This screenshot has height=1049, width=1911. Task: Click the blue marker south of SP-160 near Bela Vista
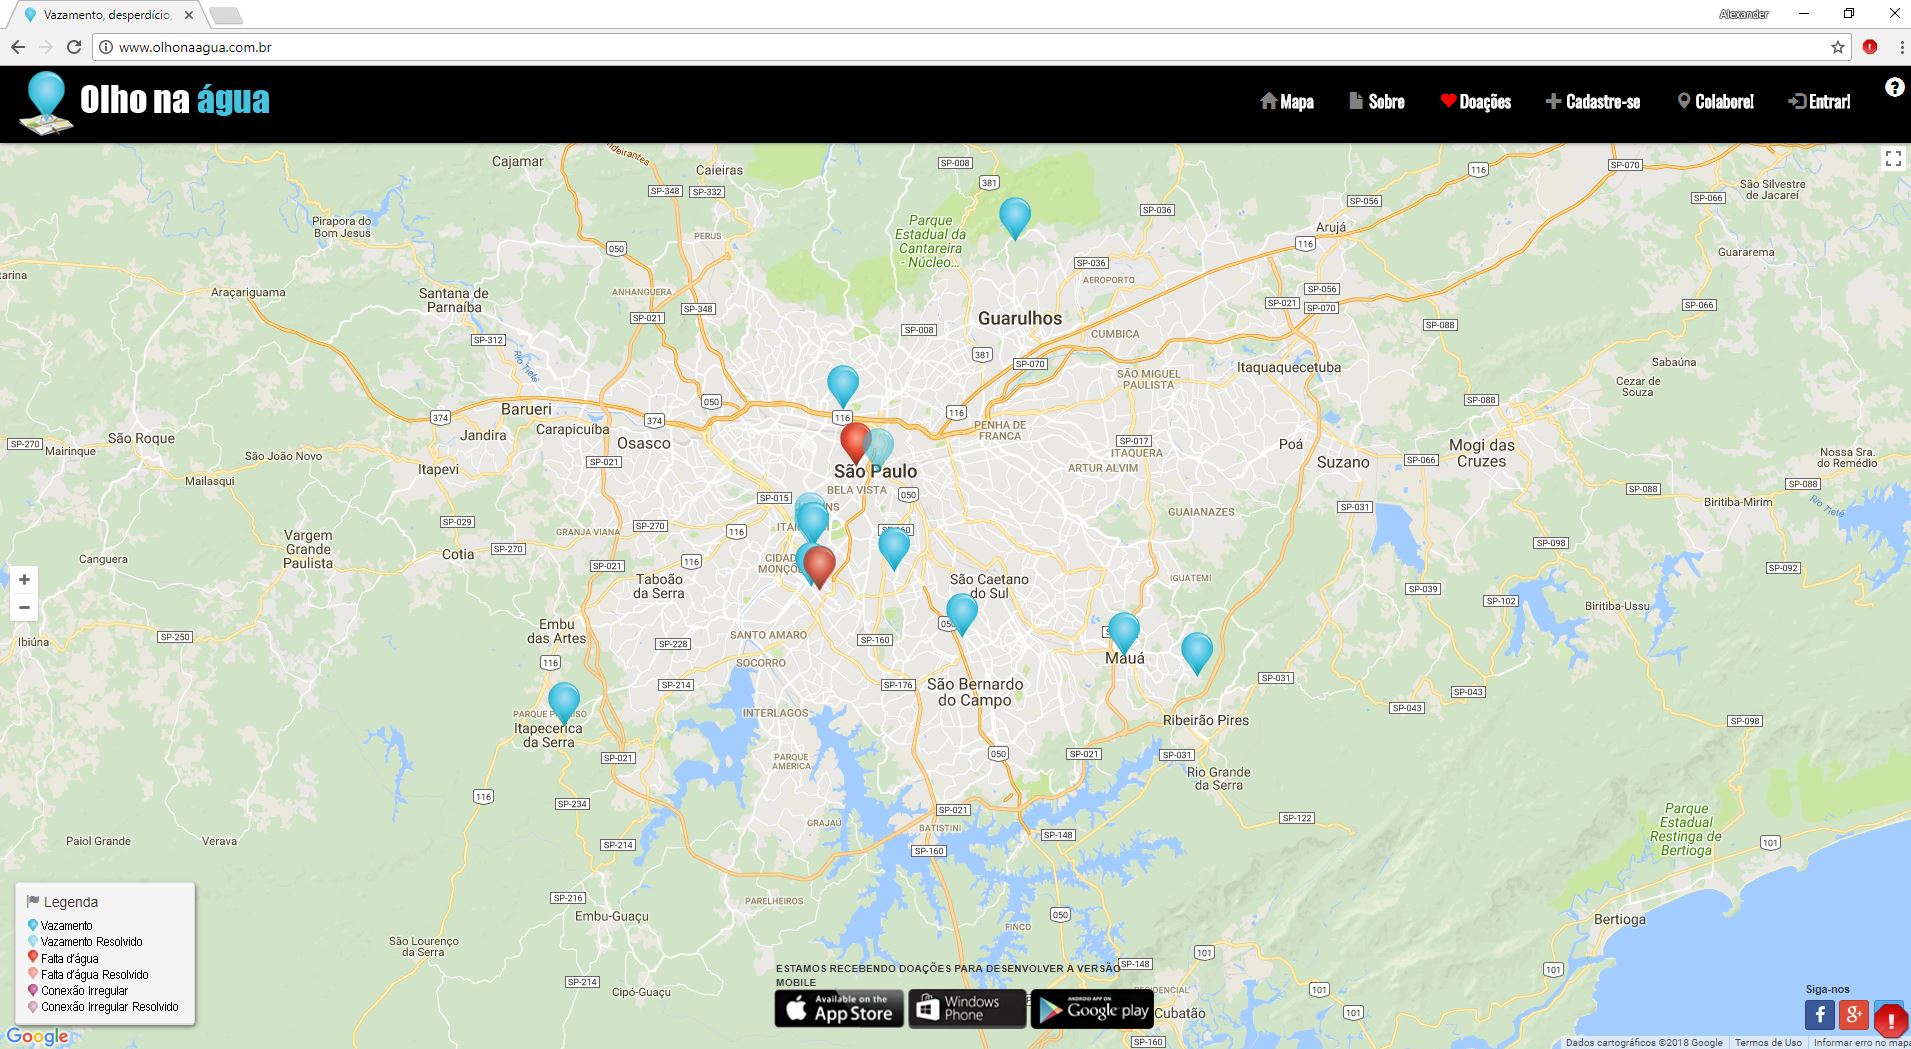tap(894, 548)
